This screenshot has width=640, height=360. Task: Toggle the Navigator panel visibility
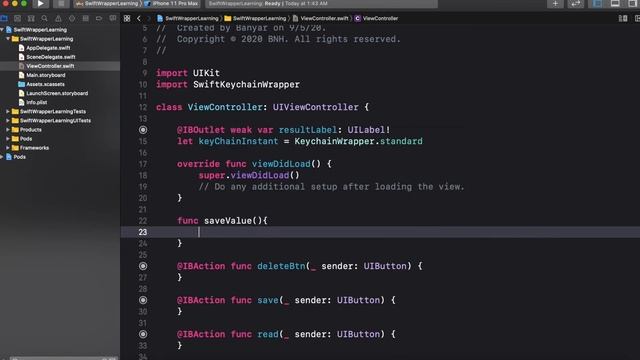coord(598,3)
